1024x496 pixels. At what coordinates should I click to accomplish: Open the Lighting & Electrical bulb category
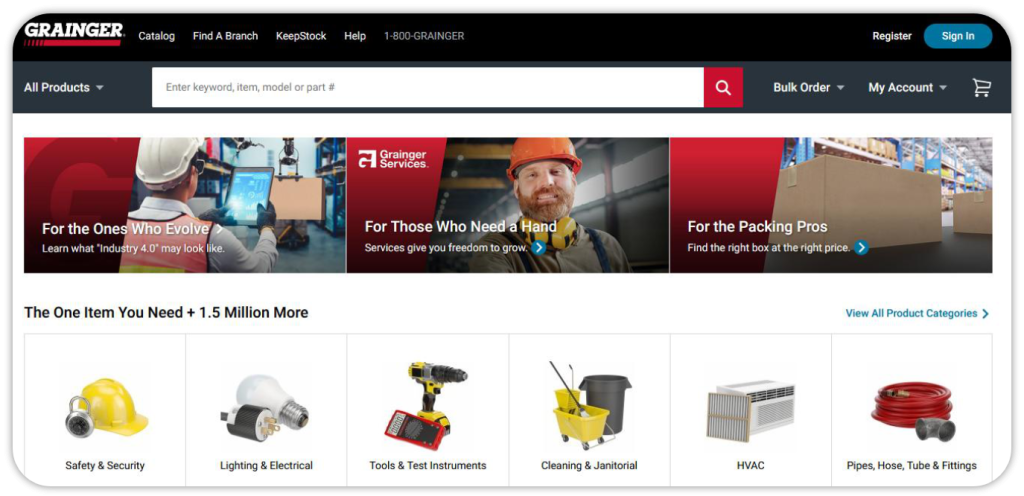(266, 410)
